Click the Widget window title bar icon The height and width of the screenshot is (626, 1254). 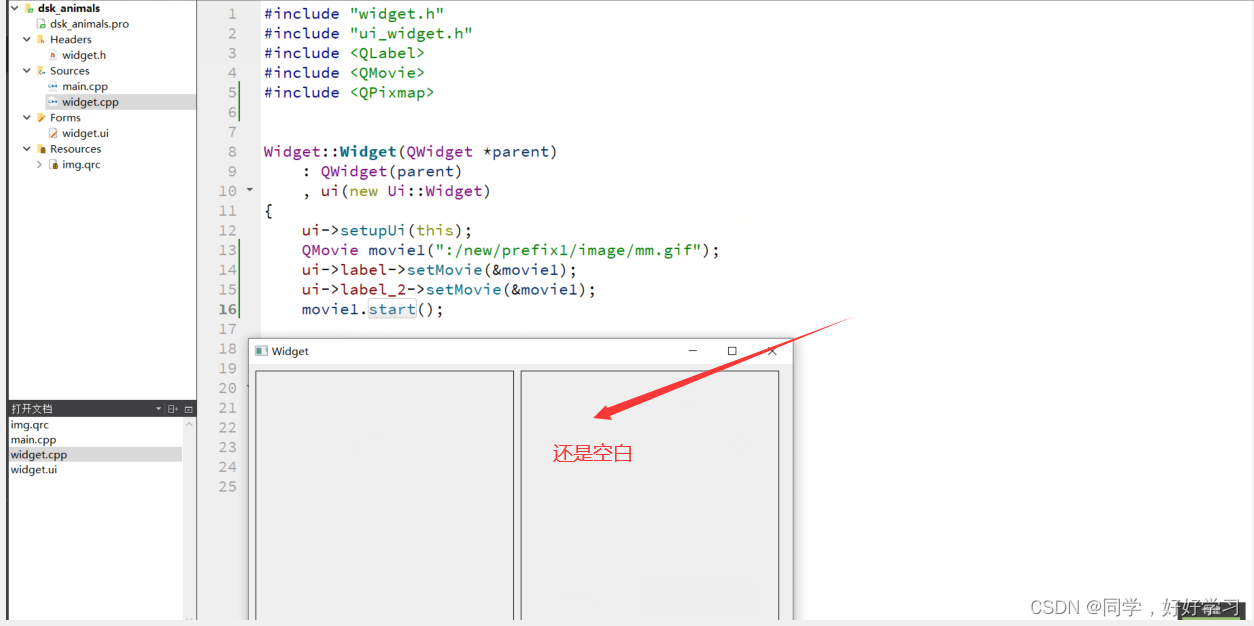pos(261,351)
